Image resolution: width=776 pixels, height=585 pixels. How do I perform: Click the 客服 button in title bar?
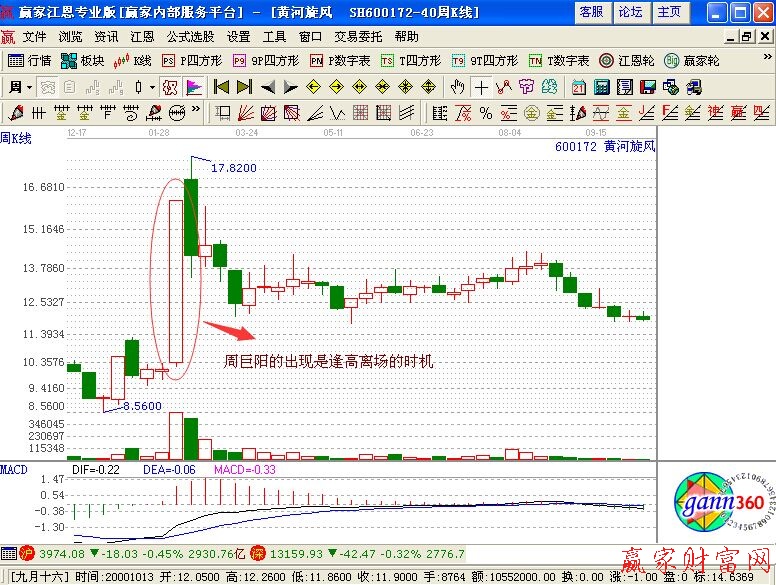click(591, 12)
